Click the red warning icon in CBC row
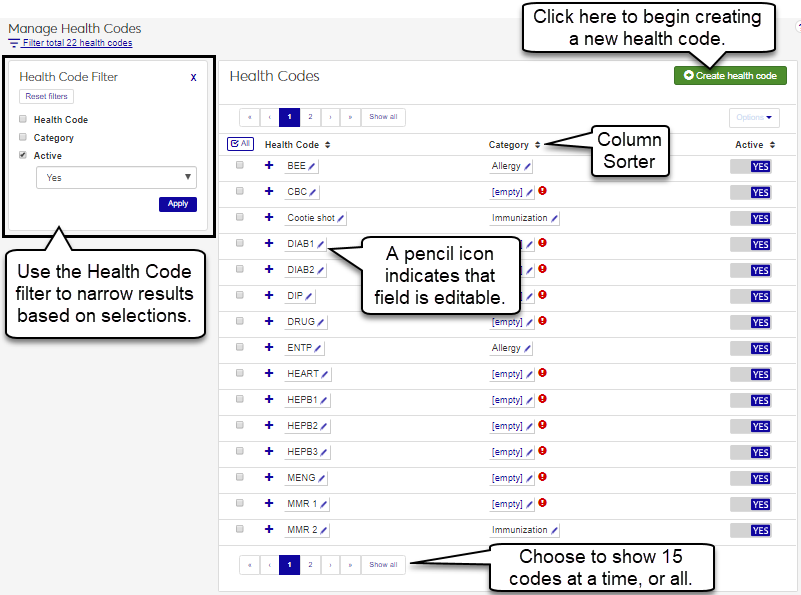This screenshot has height=595, width=801. (x=542, y=191)
